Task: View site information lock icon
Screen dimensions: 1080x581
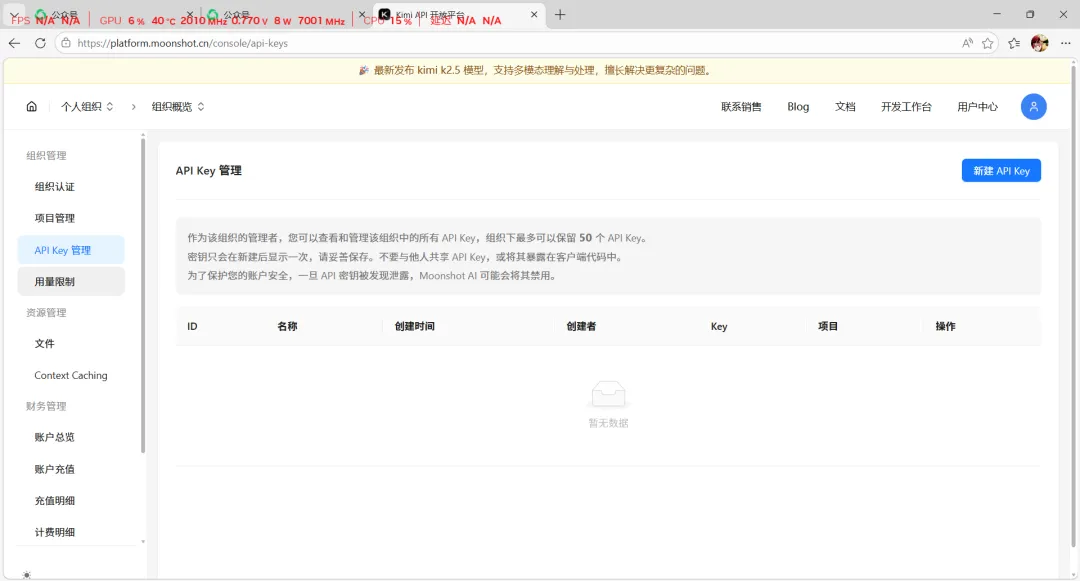Action: (x=65, y=43)
